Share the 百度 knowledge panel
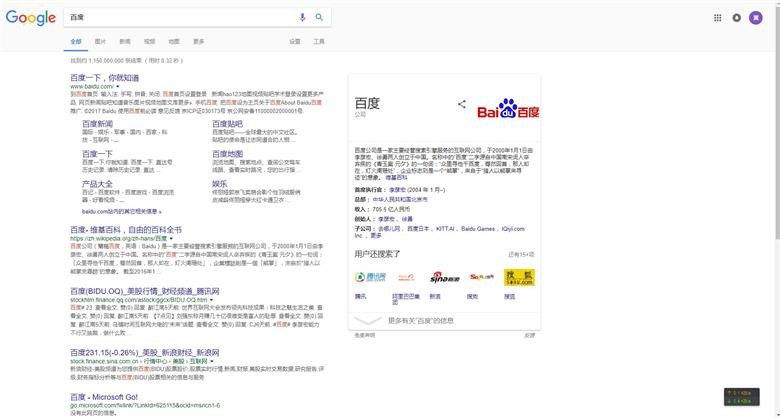The width and height of the screenshot is (780, 418). [462, 104]
